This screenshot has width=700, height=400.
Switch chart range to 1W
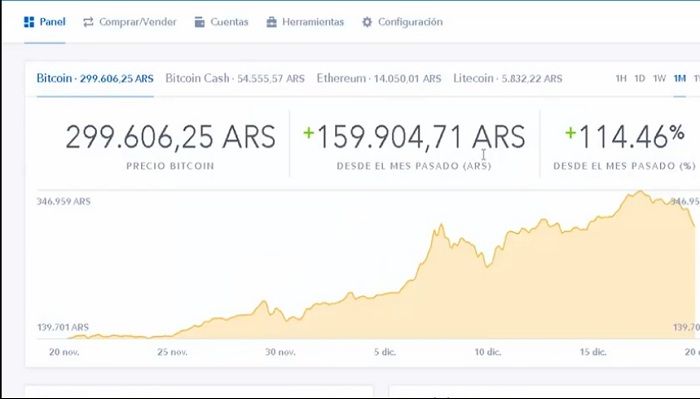[659, 78]
